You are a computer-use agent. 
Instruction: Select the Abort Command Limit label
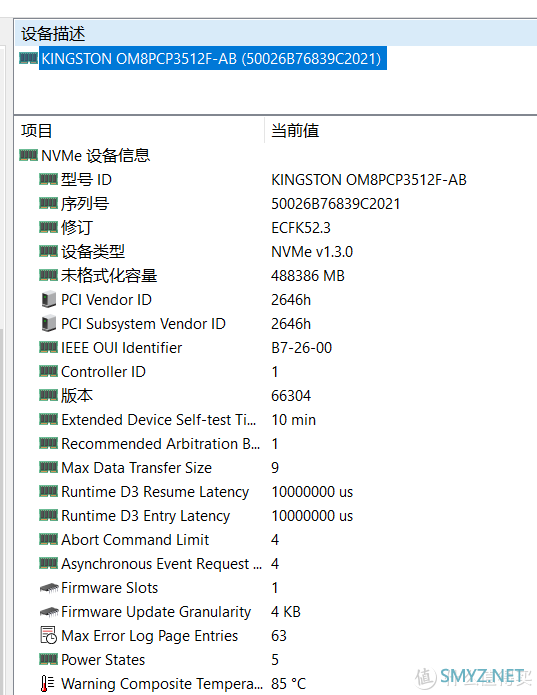[135, 540]
